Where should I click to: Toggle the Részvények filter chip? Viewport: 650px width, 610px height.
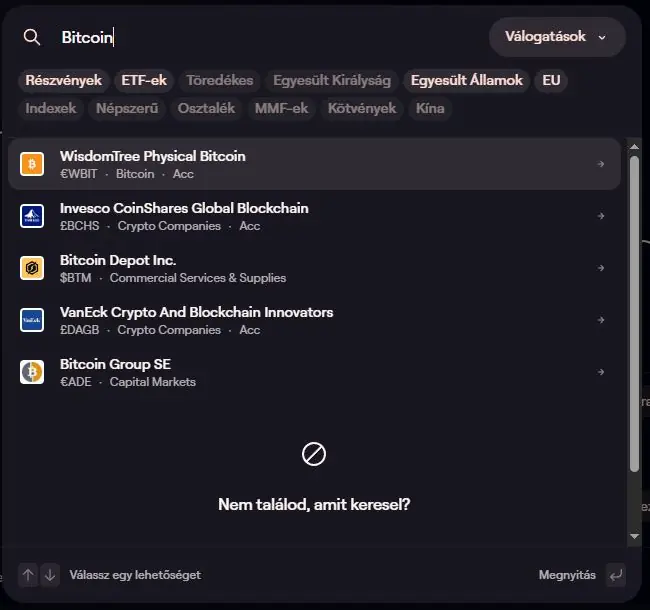pyautogui.click(x=63, y=80)
